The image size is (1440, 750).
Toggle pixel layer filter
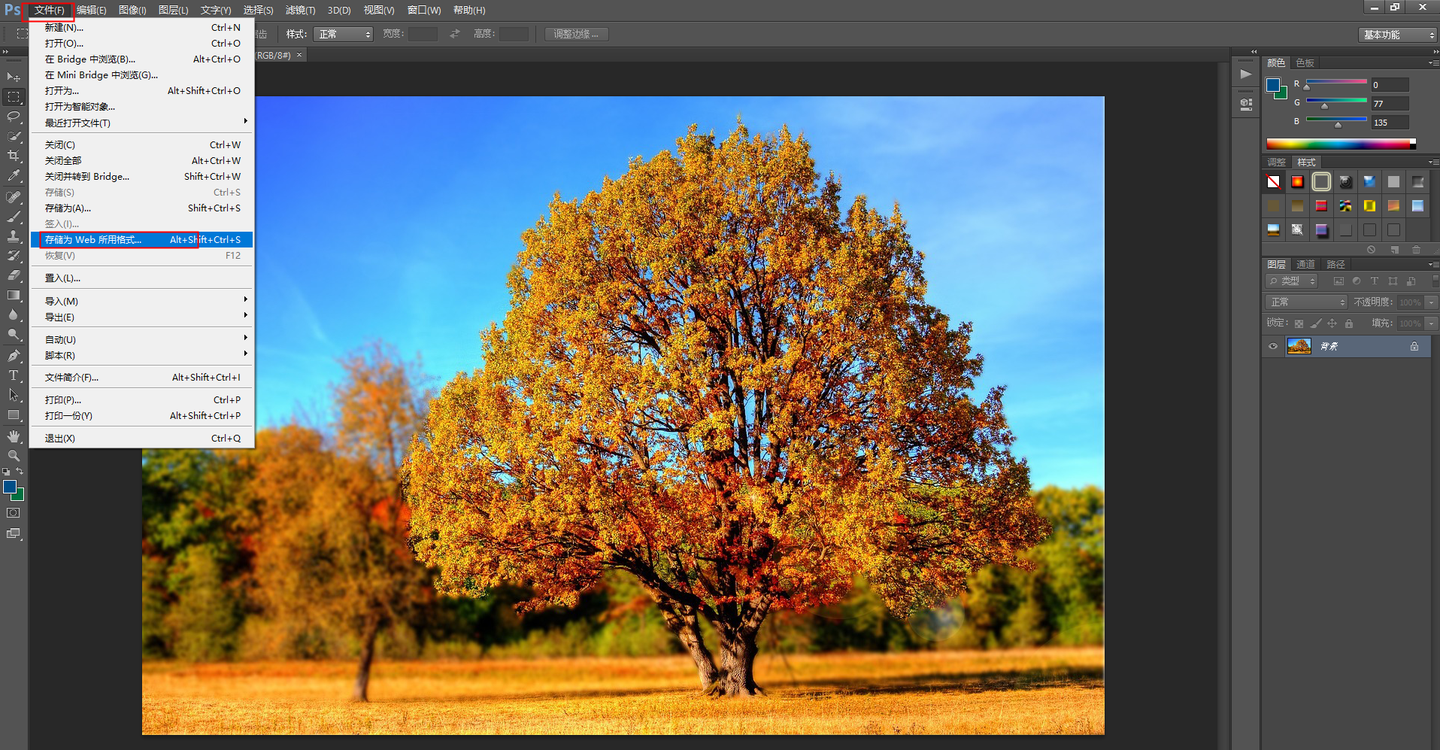point(1339,281)
